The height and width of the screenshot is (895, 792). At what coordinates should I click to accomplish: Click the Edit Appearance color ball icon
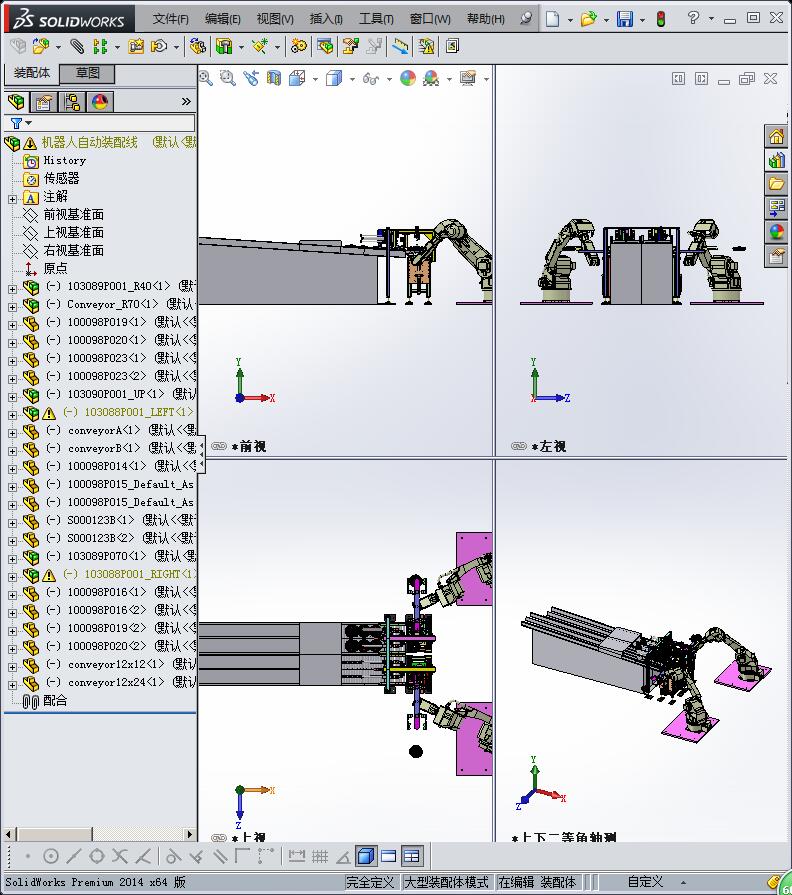pyautogui.click(x=408, y=78)
